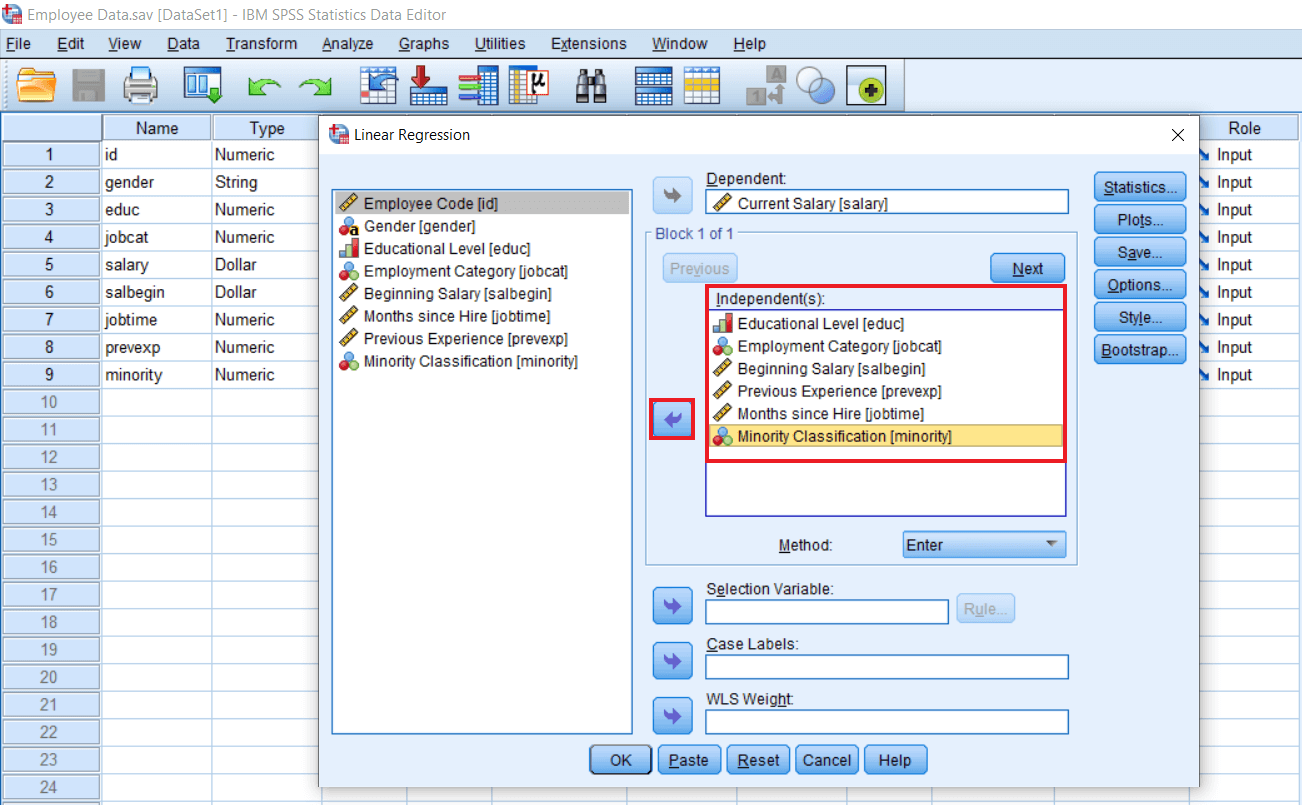
Task: Click the WLS Weight field
Action: [x=887, y=721]
